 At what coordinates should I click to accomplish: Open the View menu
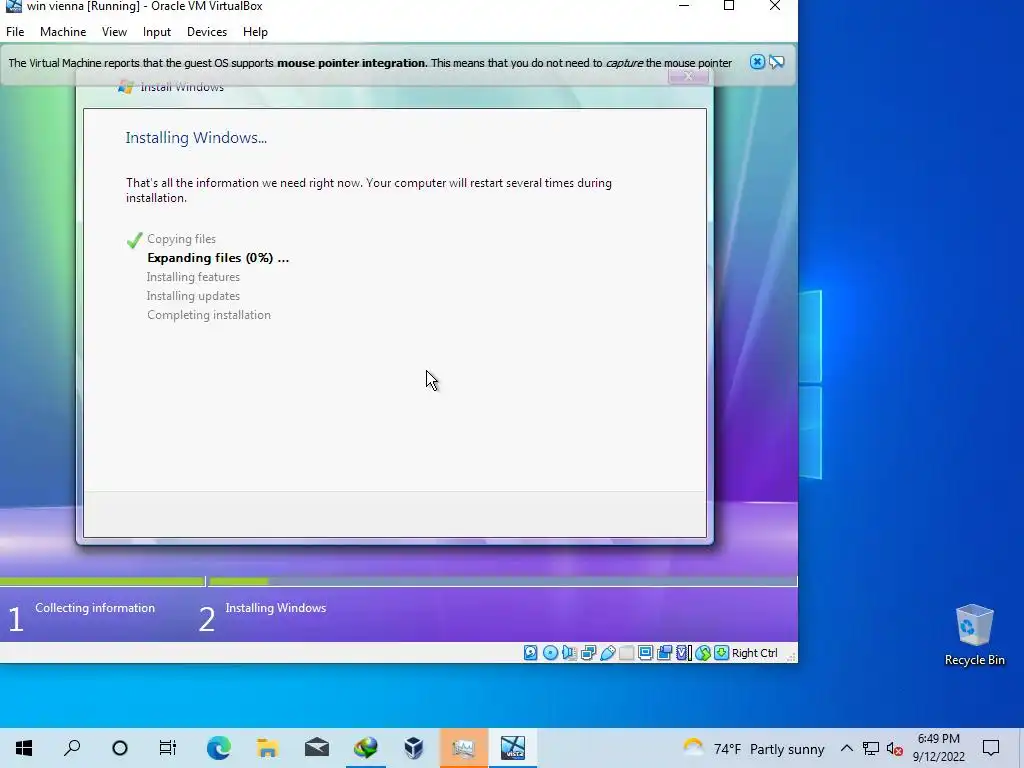click(x=114, y=32)
